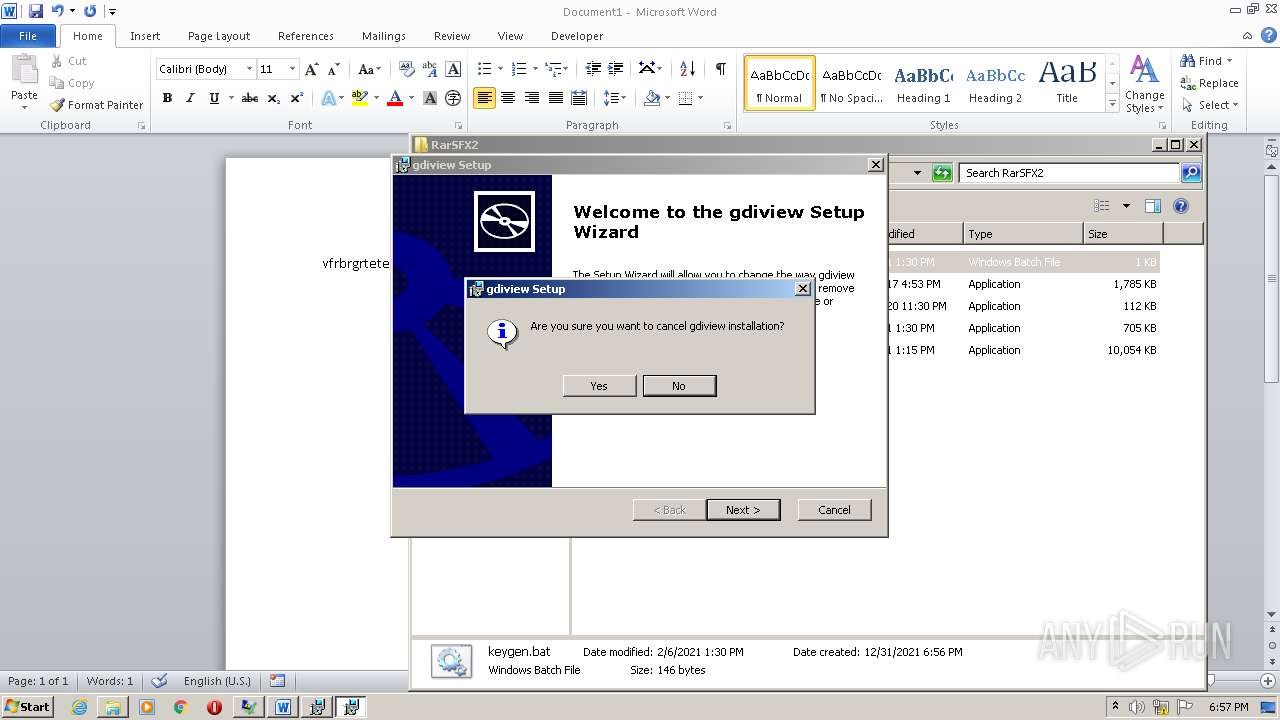Screen dimensions: 1280x720
Task: Click No in cancel confirmation dialog
Action: coord(679,386)
